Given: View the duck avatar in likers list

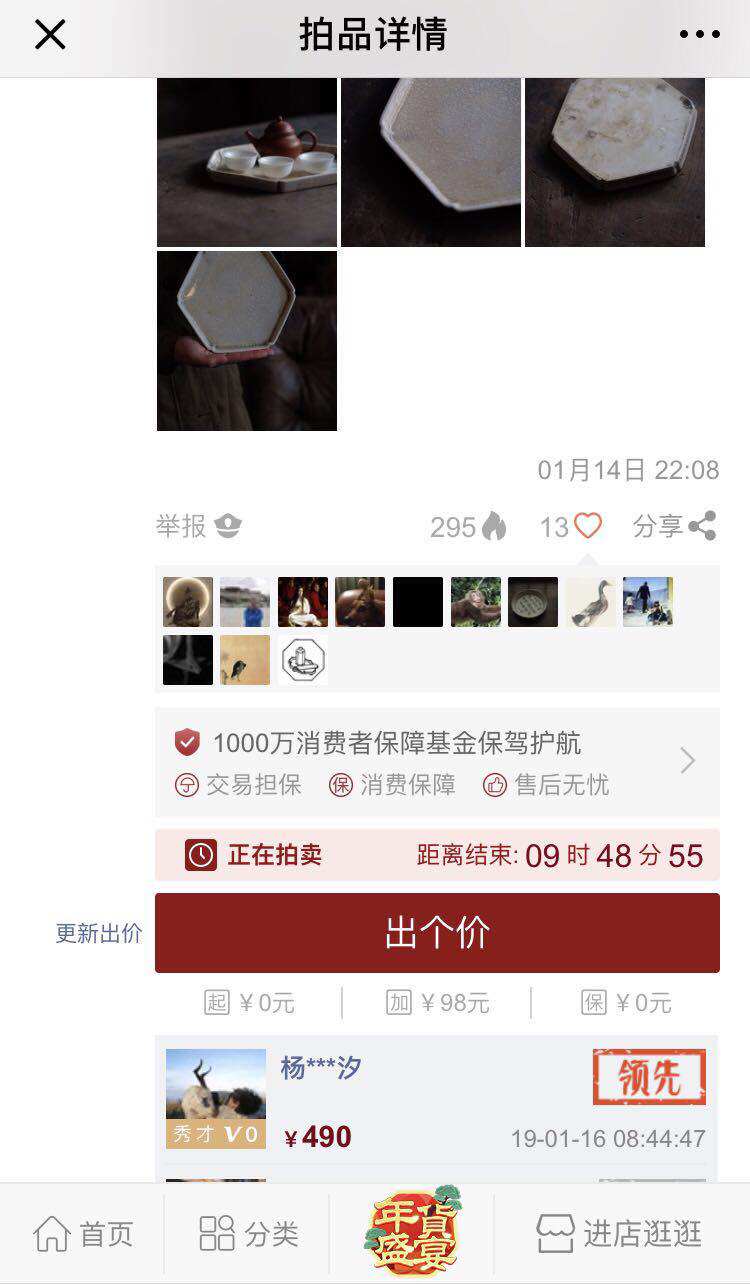Looking at the screenshot, I should pyautogui.click(x=591, y=602).
